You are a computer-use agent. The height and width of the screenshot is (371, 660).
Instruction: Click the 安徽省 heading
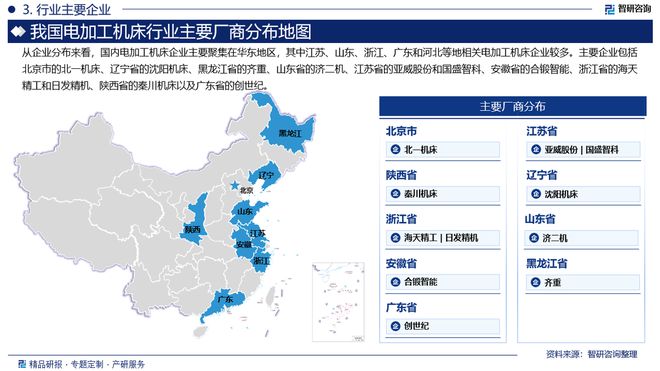401,263
